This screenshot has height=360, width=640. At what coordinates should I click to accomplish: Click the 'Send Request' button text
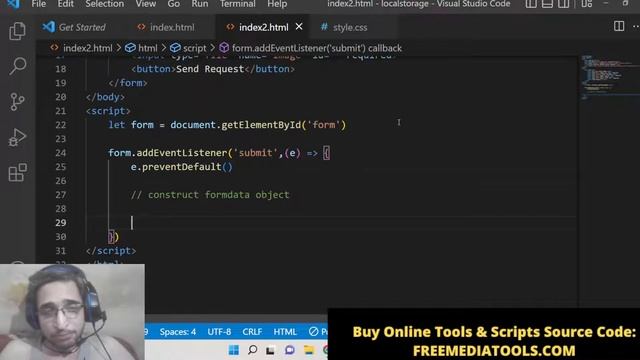[210, 69]
